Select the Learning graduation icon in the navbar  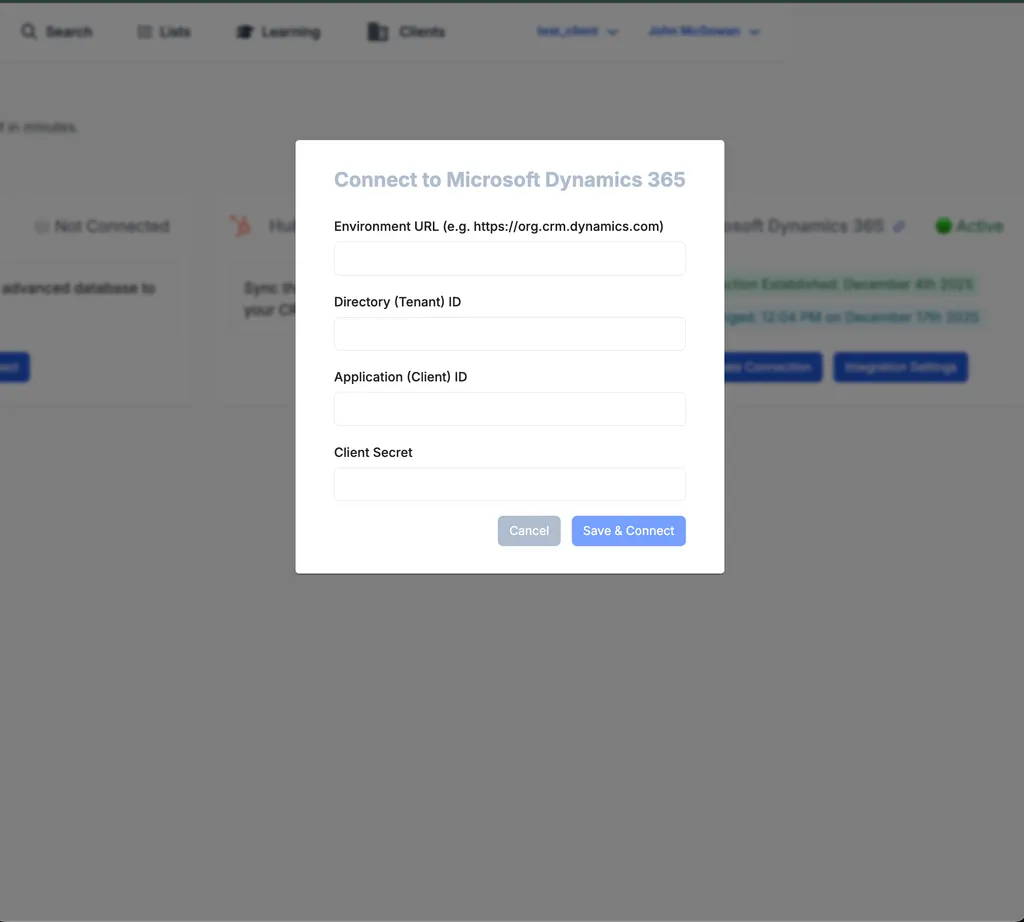pos(244,31)
